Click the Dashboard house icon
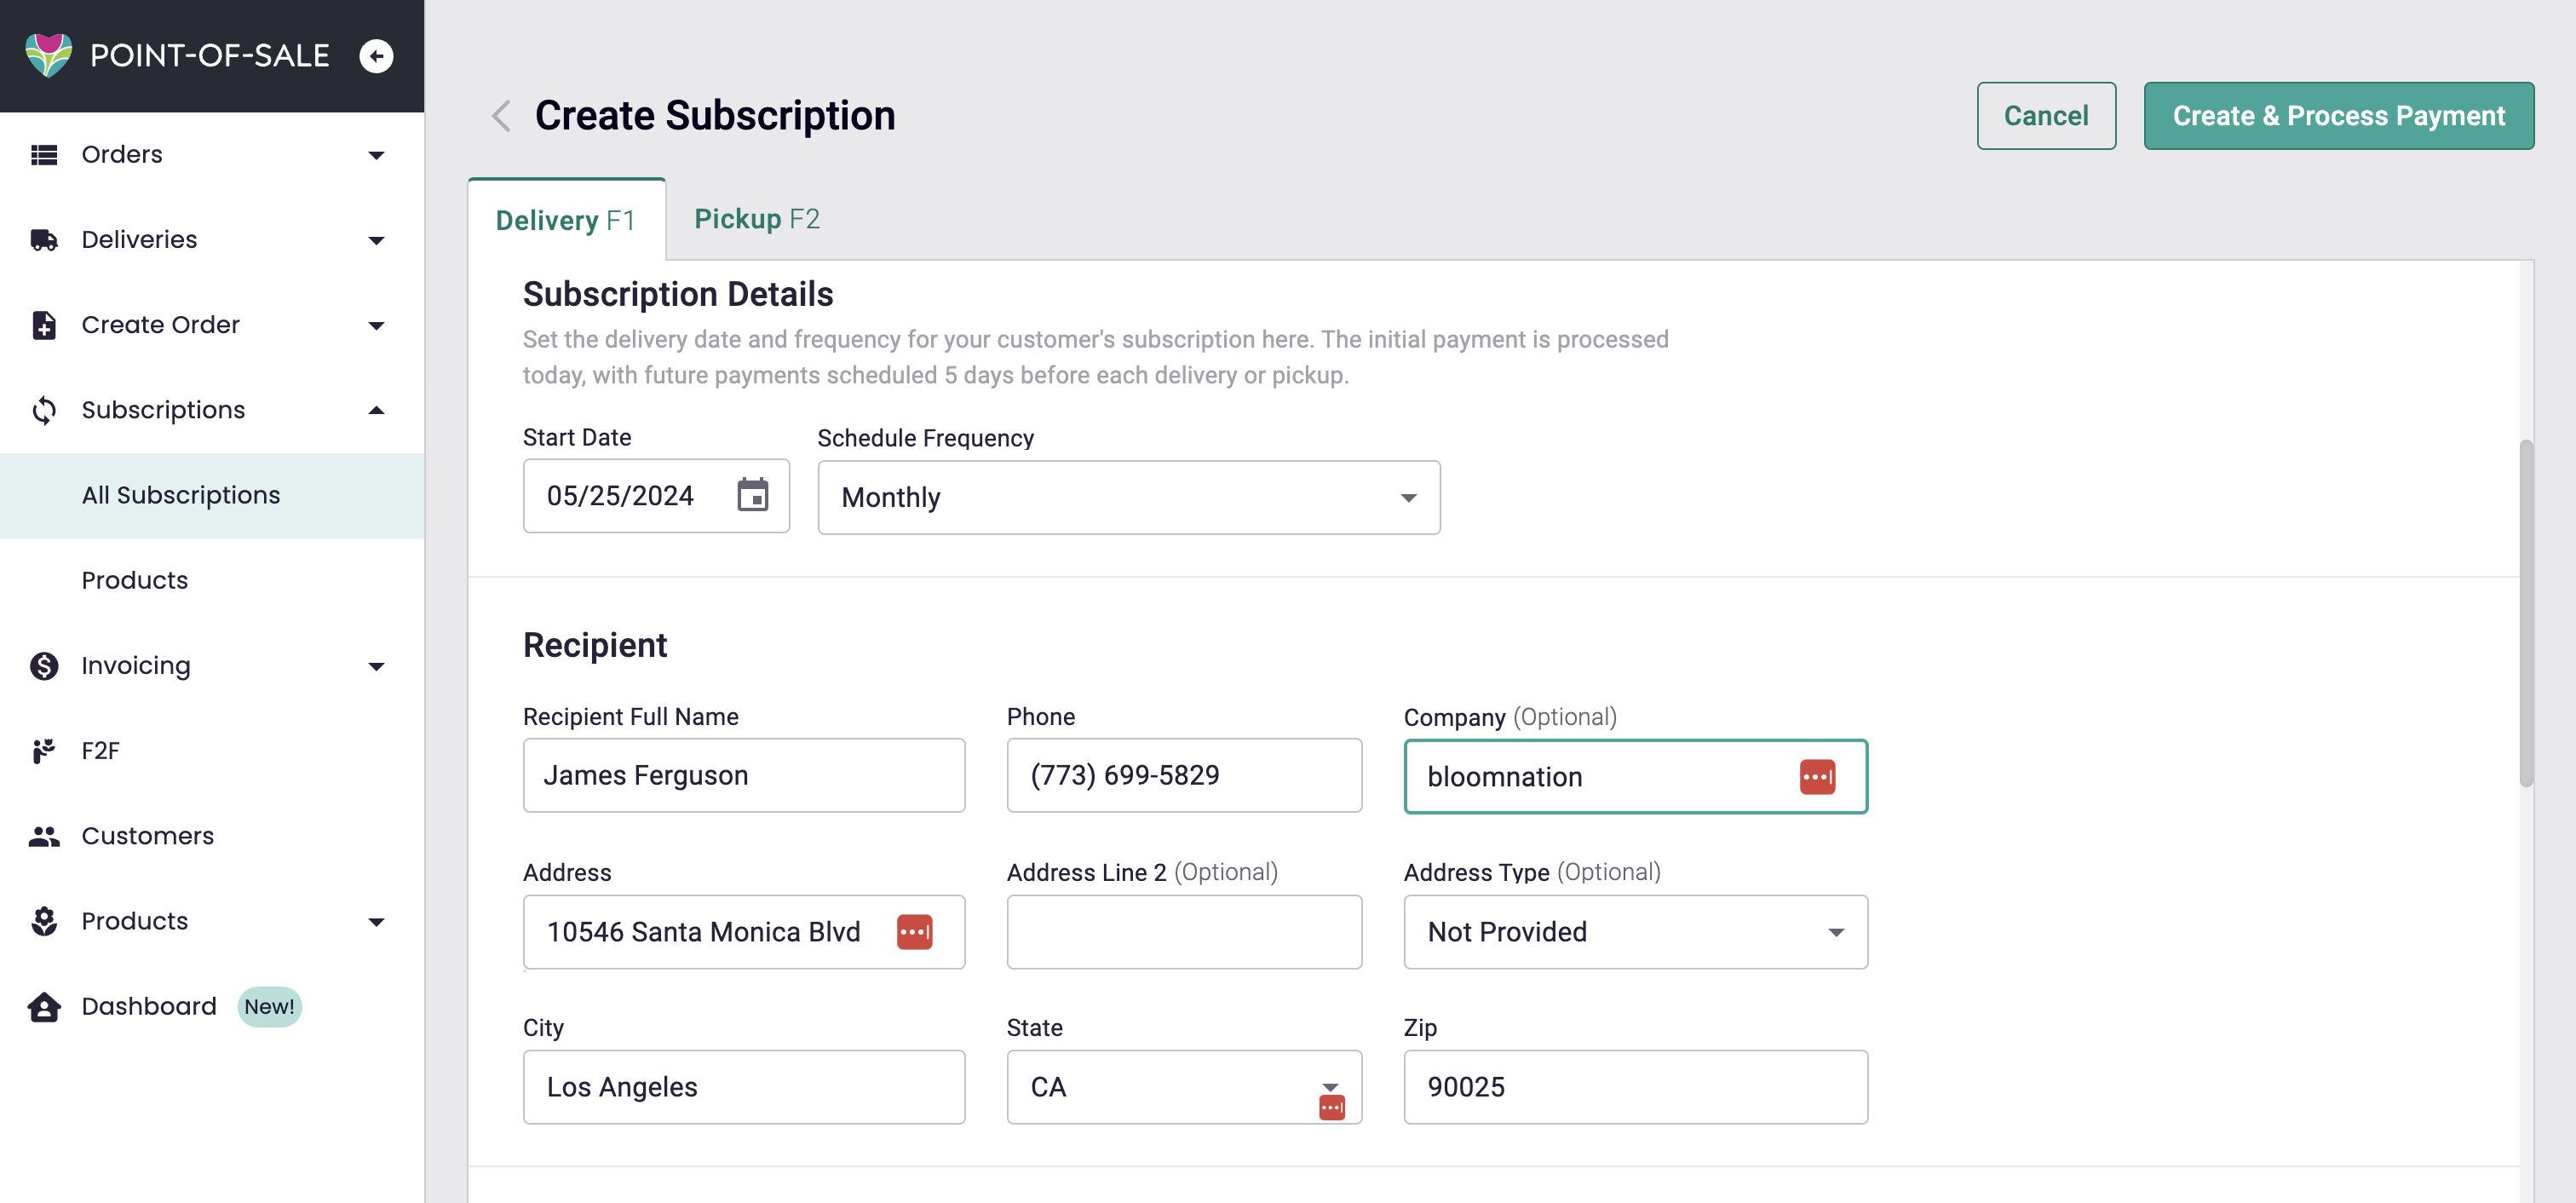Screen dimensions: 2576x1203 44,1007
